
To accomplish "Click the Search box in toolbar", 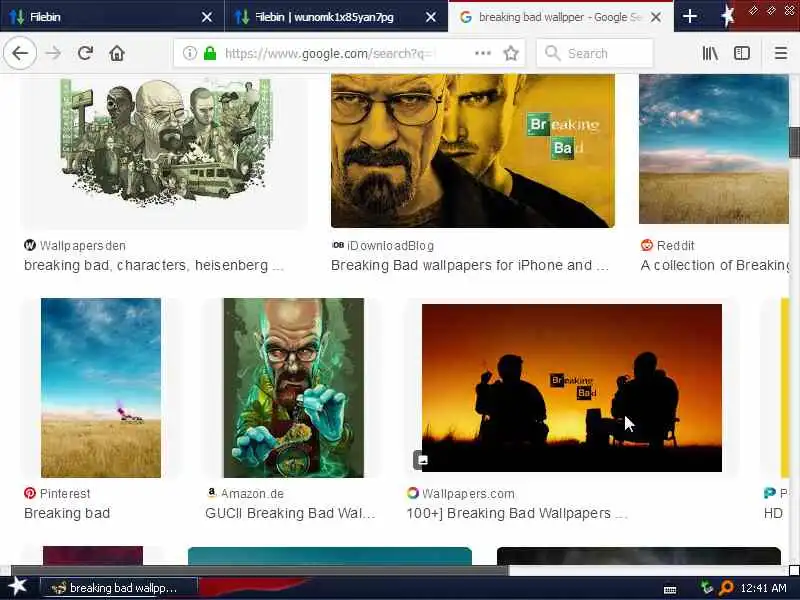I will [x=594, y=53].
